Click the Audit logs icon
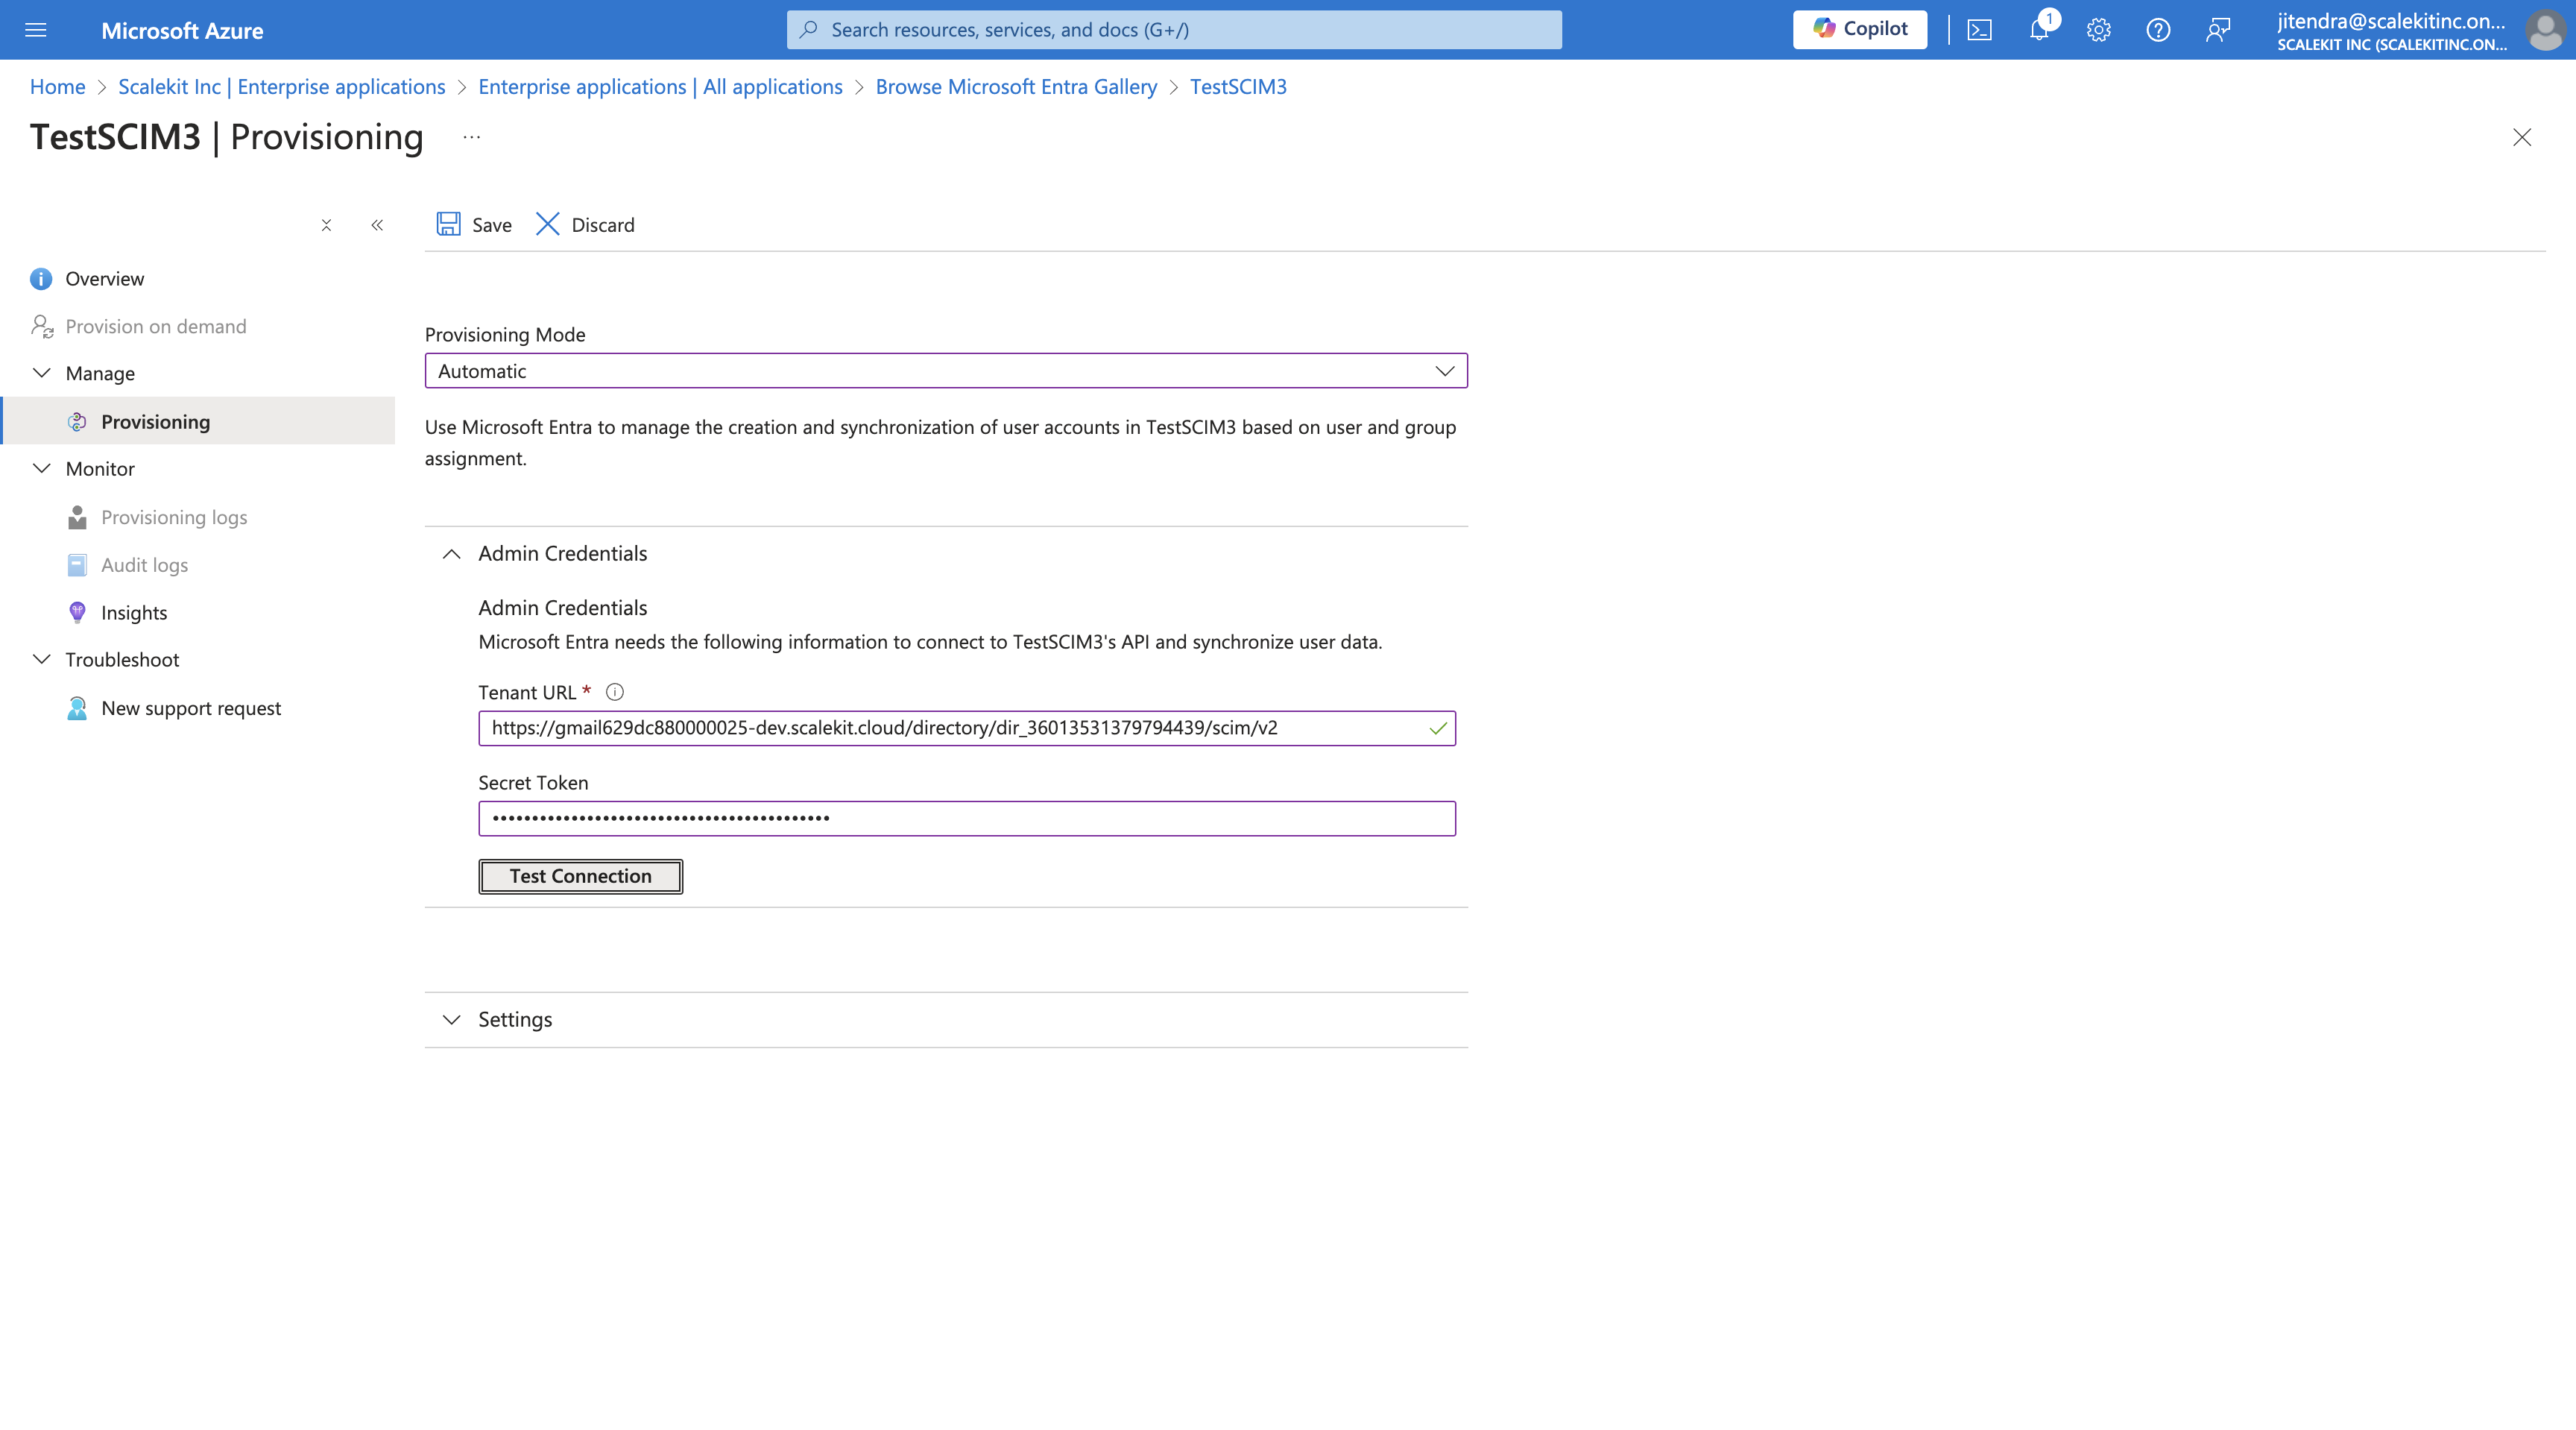The image size is (2576, 1430). pos(77,566)
